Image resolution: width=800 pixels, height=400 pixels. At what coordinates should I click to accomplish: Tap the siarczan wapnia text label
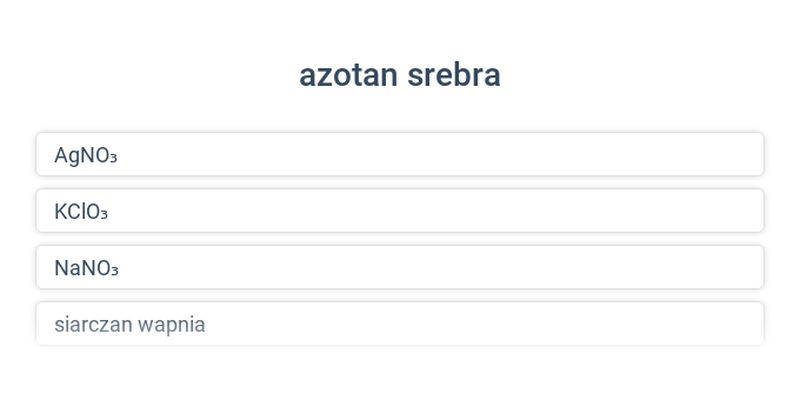(x=130, y=325)
